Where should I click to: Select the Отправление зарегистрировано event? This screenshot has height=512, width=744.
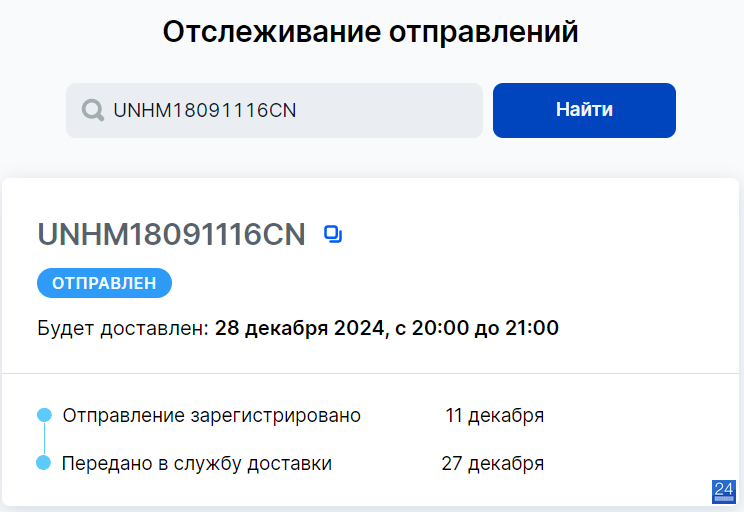(x=212, y=416)
